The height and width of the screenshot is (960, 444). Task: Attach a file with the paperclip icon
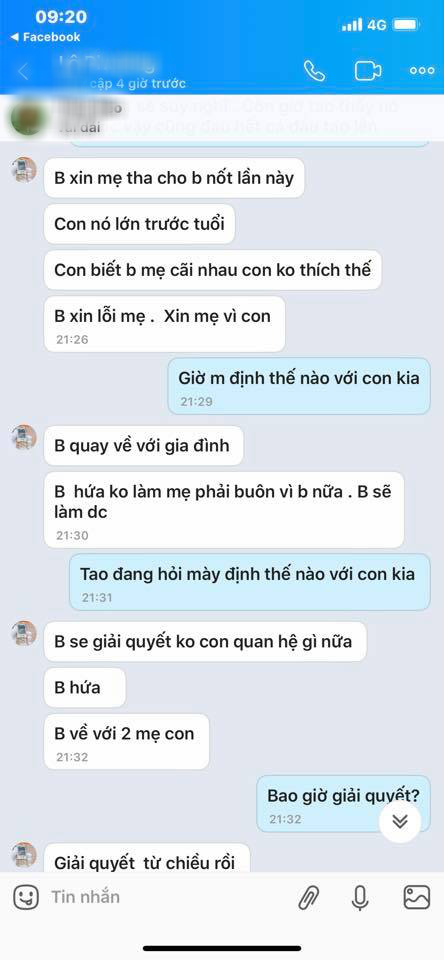(x=309, y=898)
